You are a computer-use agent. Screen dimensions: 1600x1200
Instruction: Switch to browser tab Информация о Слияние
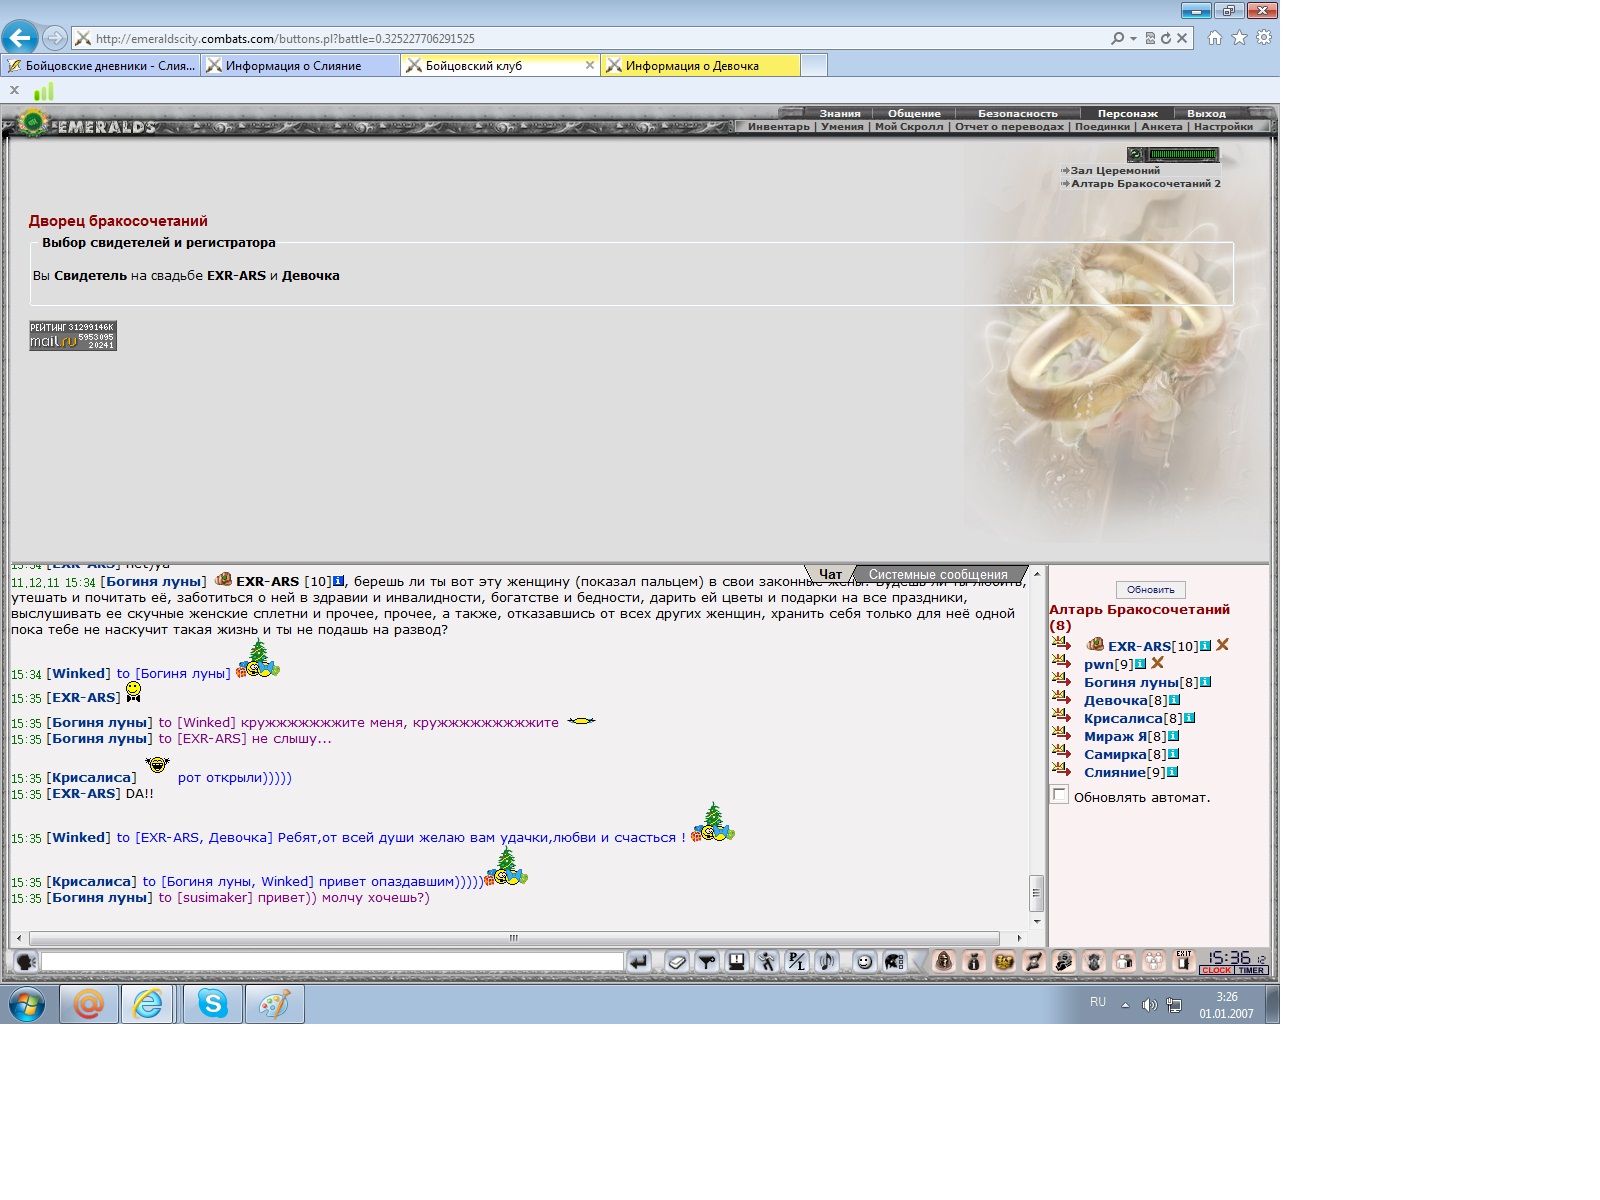coord(300,65)
